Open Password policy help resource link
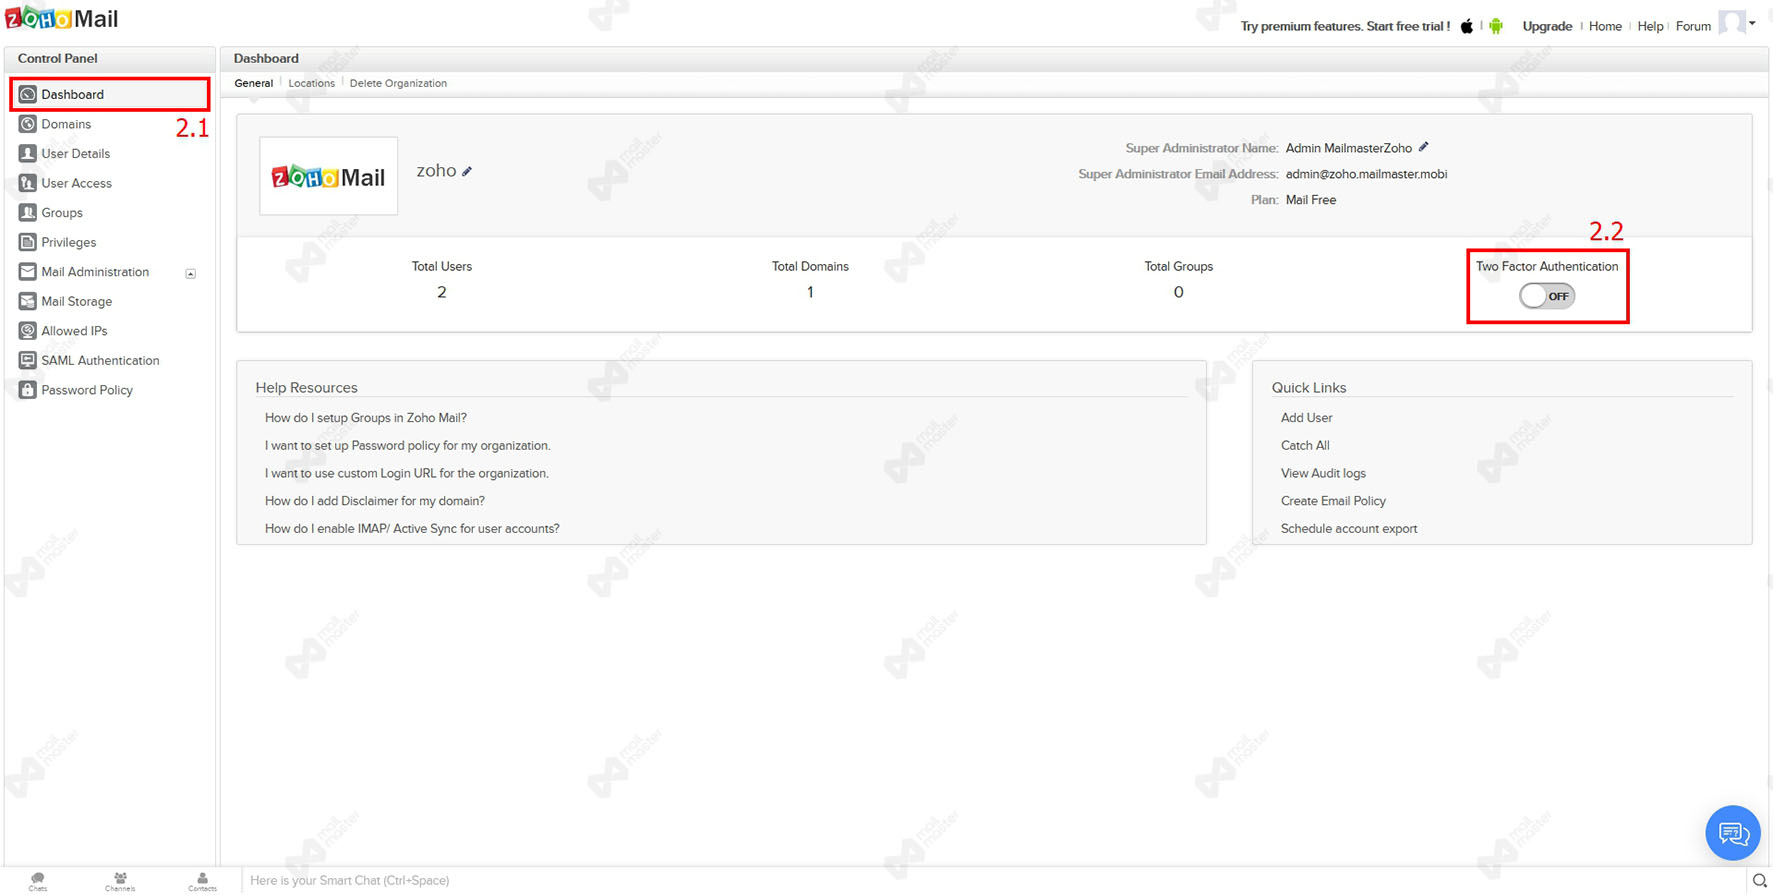Screen dimensions: 1773x895 coord(408,446)
